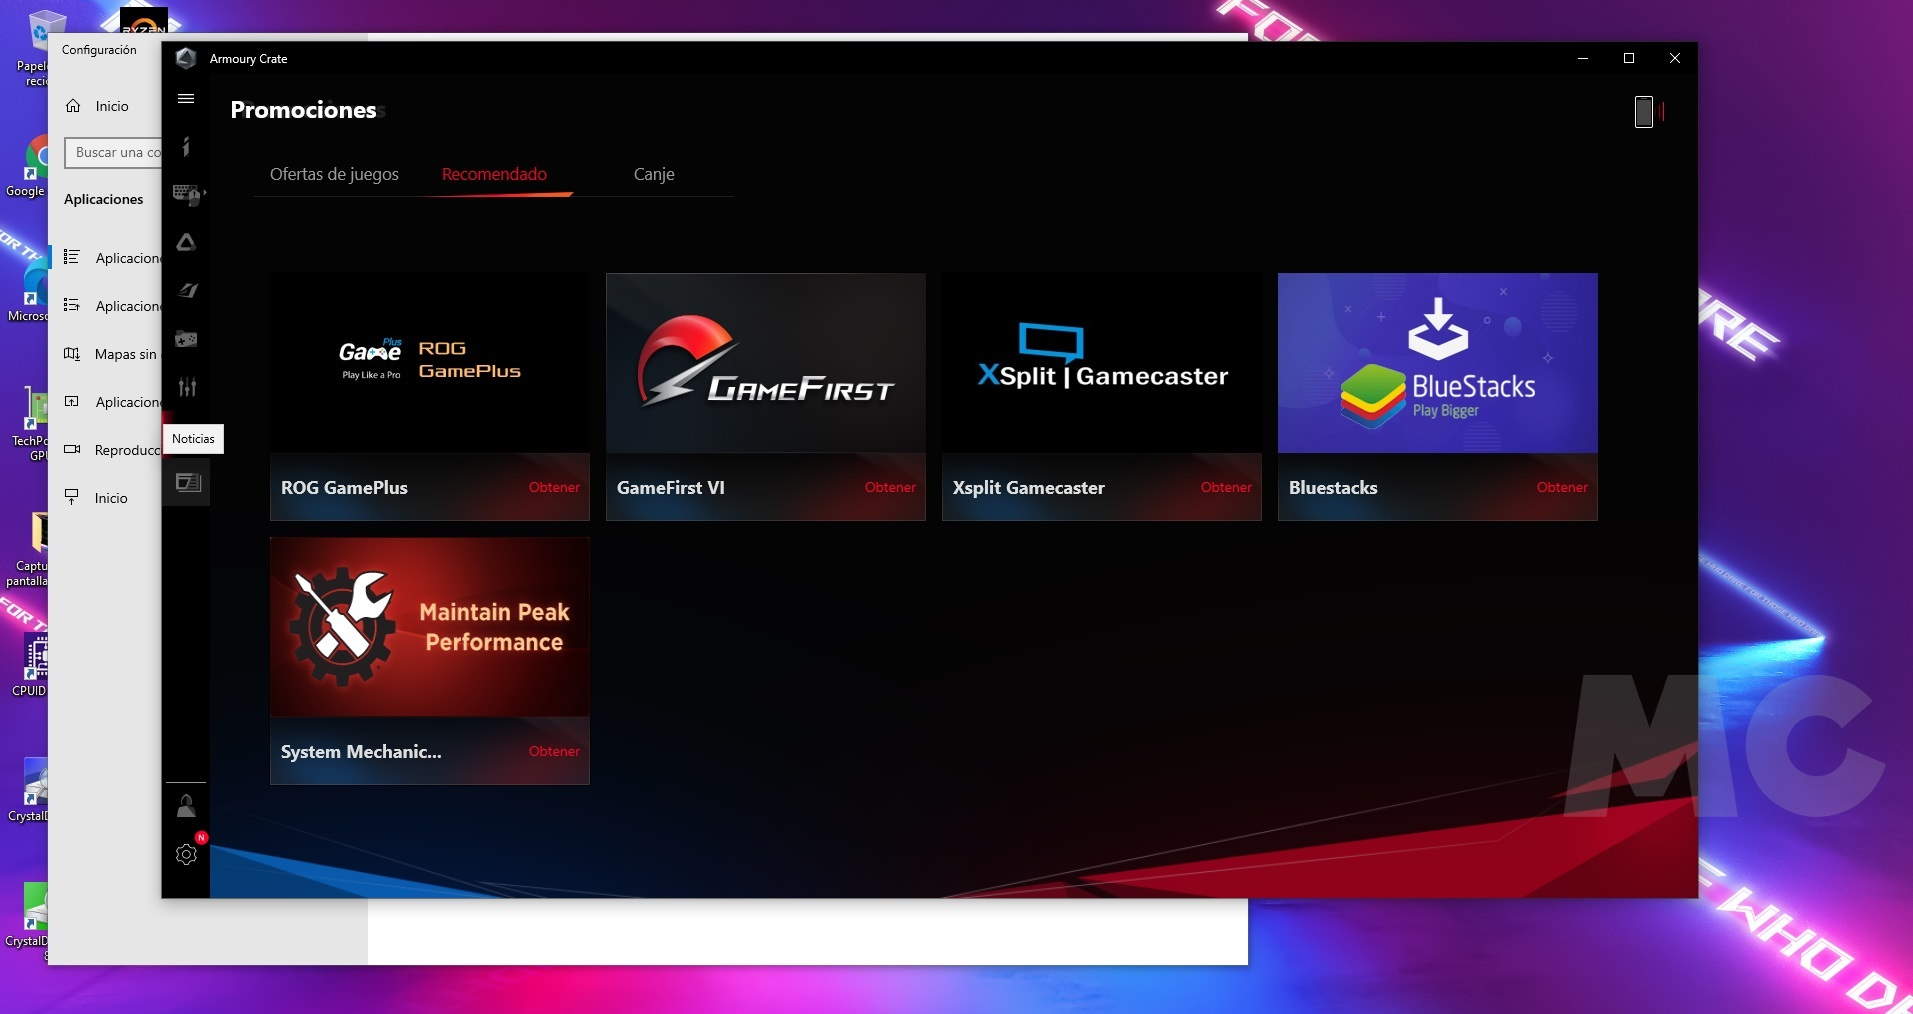The width and height of the screenshot is (1913, 1014).
Task: Open Scenario Profiles sliders icon
Action: (x=186, y=387)
